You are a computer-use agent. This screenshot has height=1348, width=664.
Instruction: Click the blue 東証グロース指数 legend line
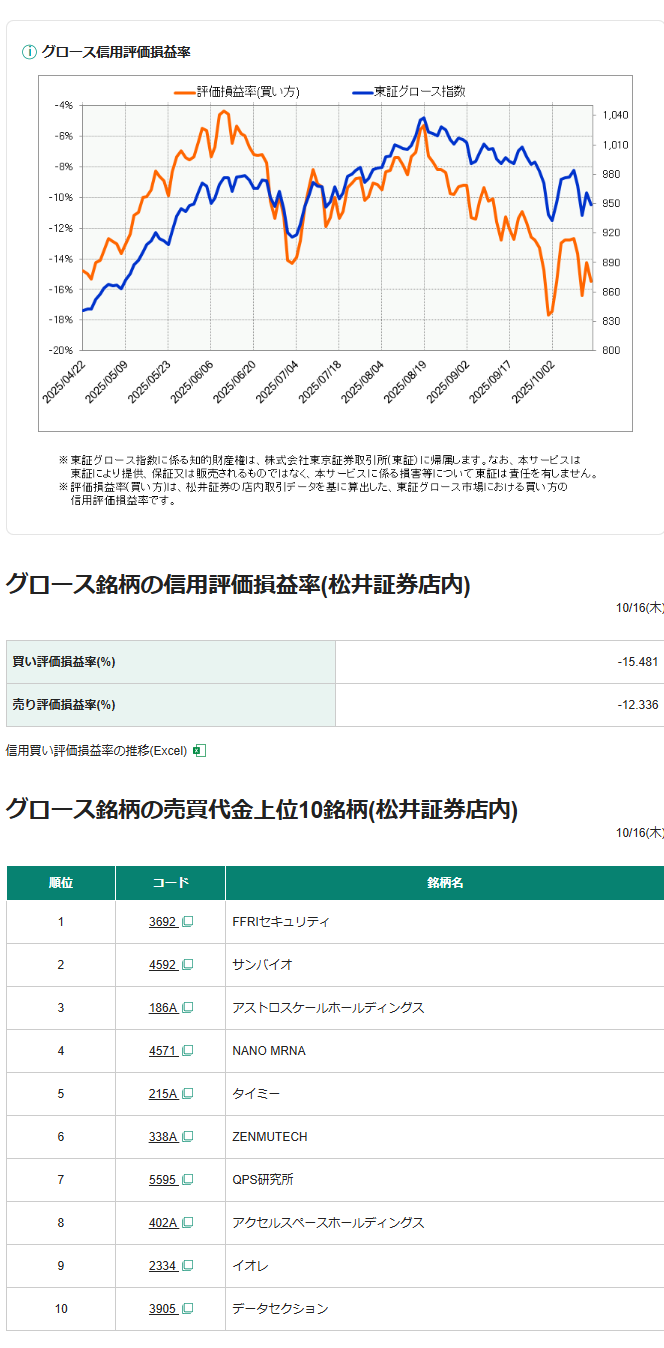click(x=362, y=92)
